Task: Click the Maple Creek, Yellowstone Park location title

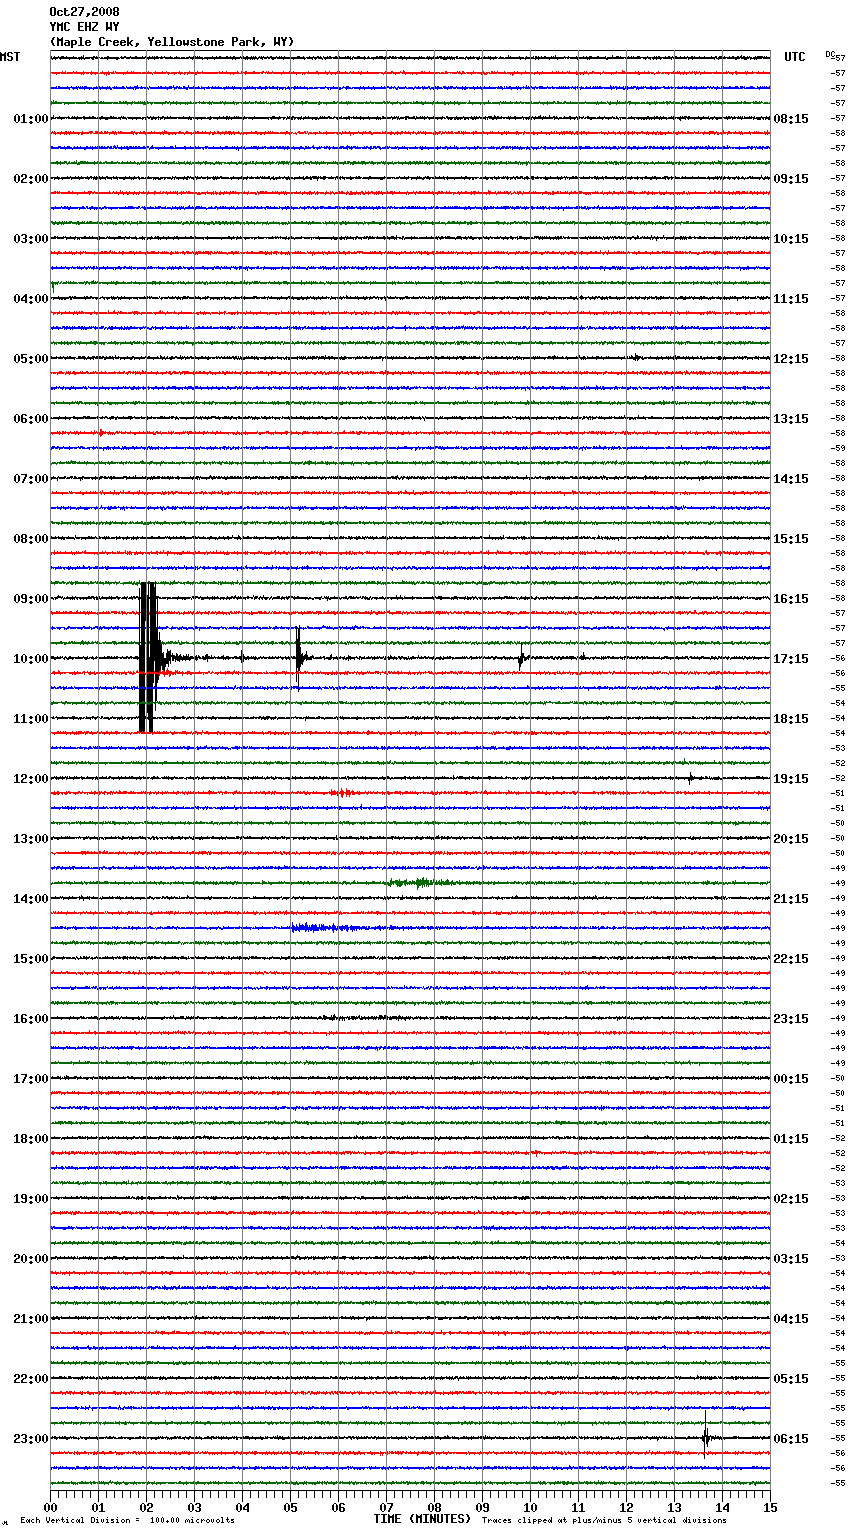Action: click(171, 42)
